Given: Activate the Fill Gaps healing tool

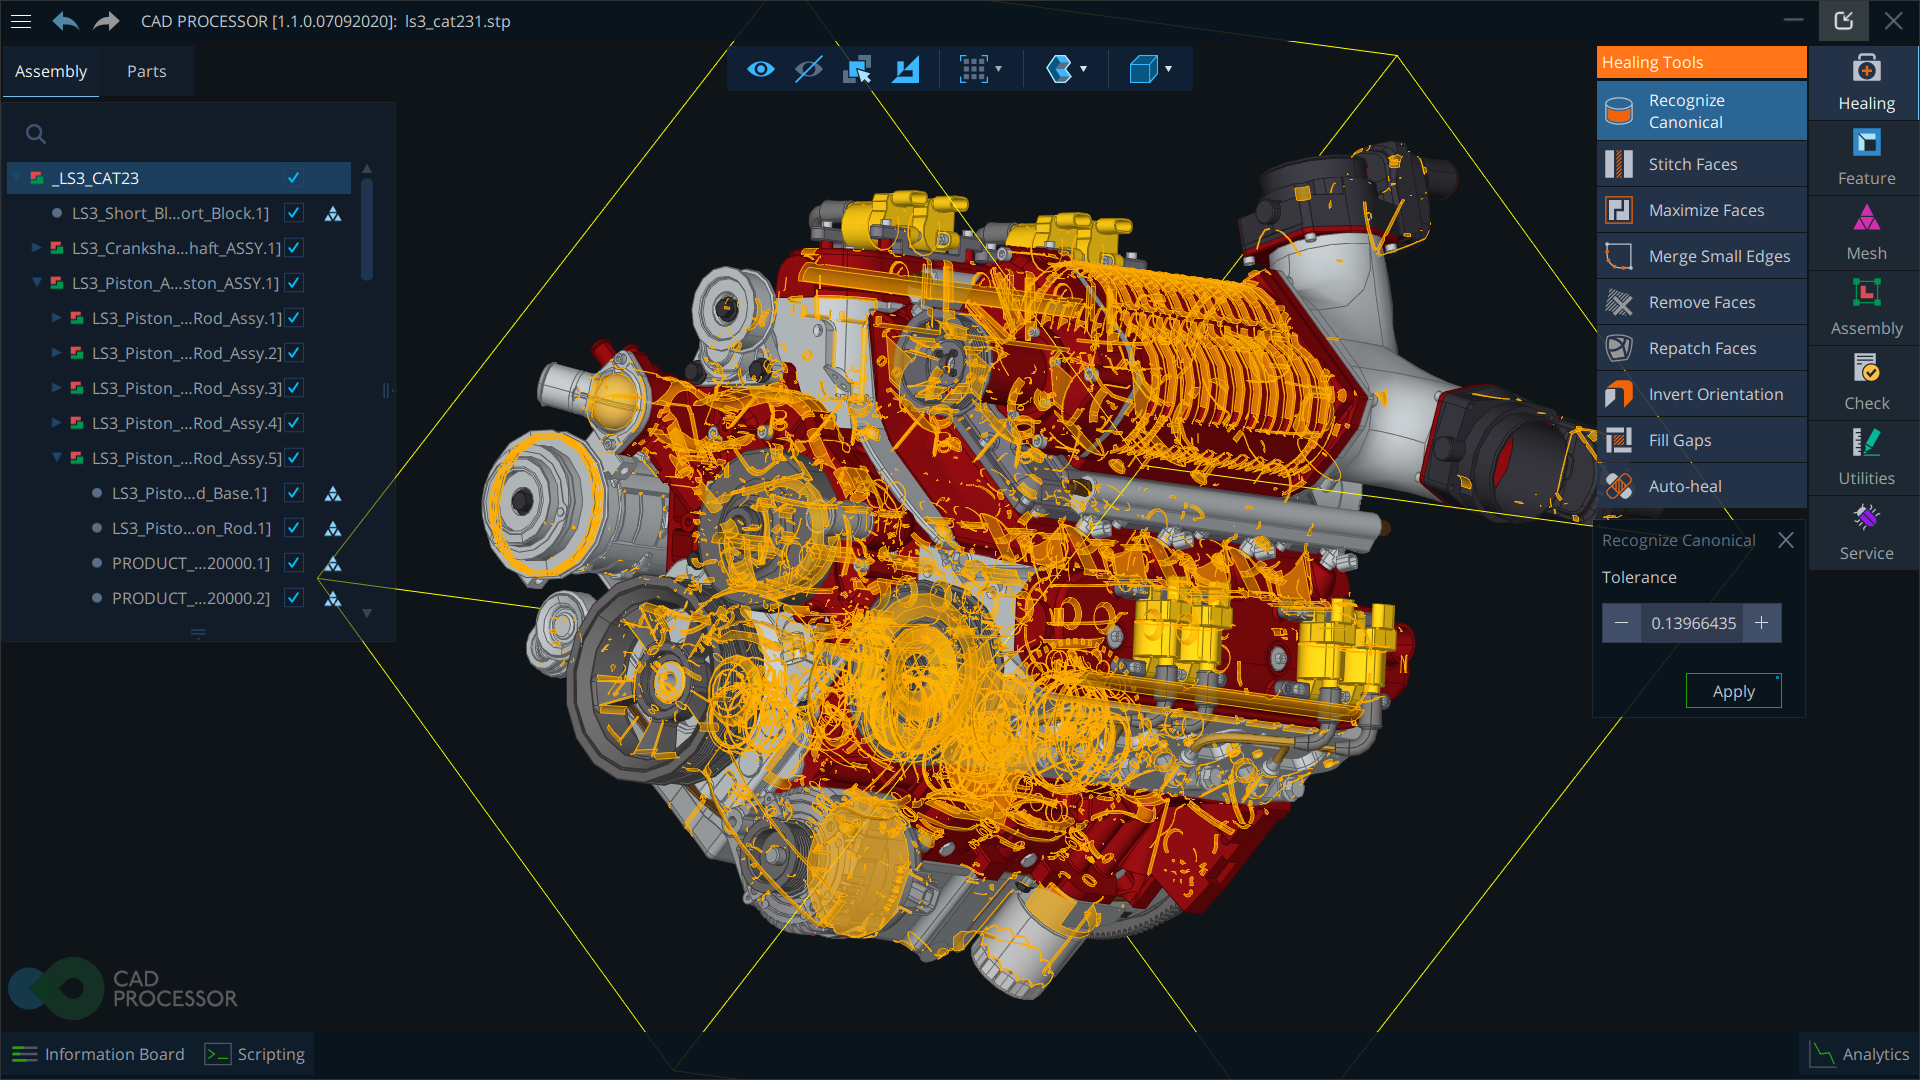Looking at the screenshot, I should pos(1680,439).
